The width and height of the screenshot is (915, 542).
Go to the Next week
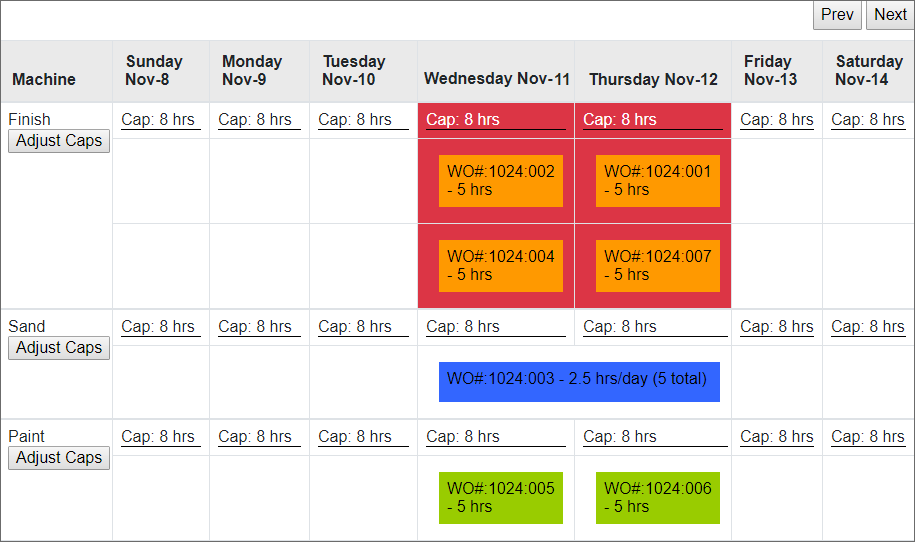890,15
